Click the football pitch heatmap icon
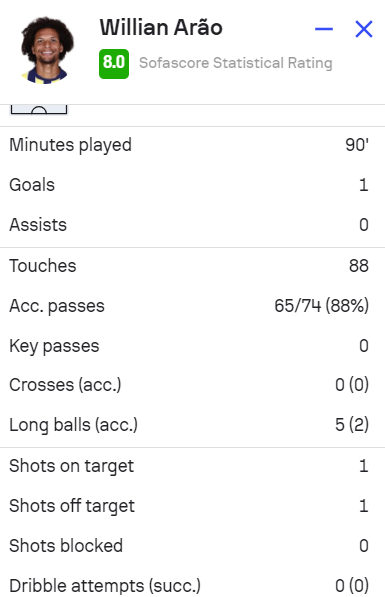 [x=39, y=109]
